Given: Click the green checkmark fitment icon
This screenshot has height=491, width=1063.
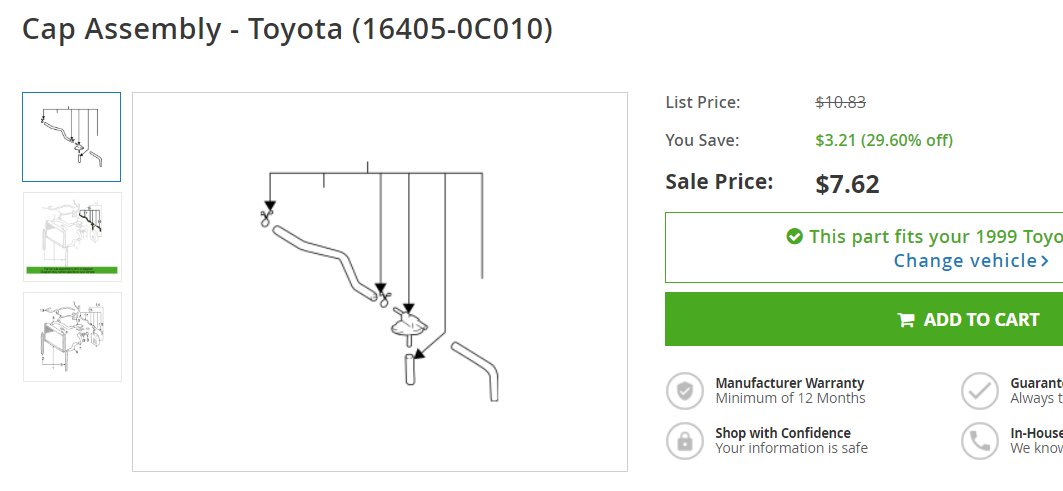Looking at the screenshot, I should 795,236.
